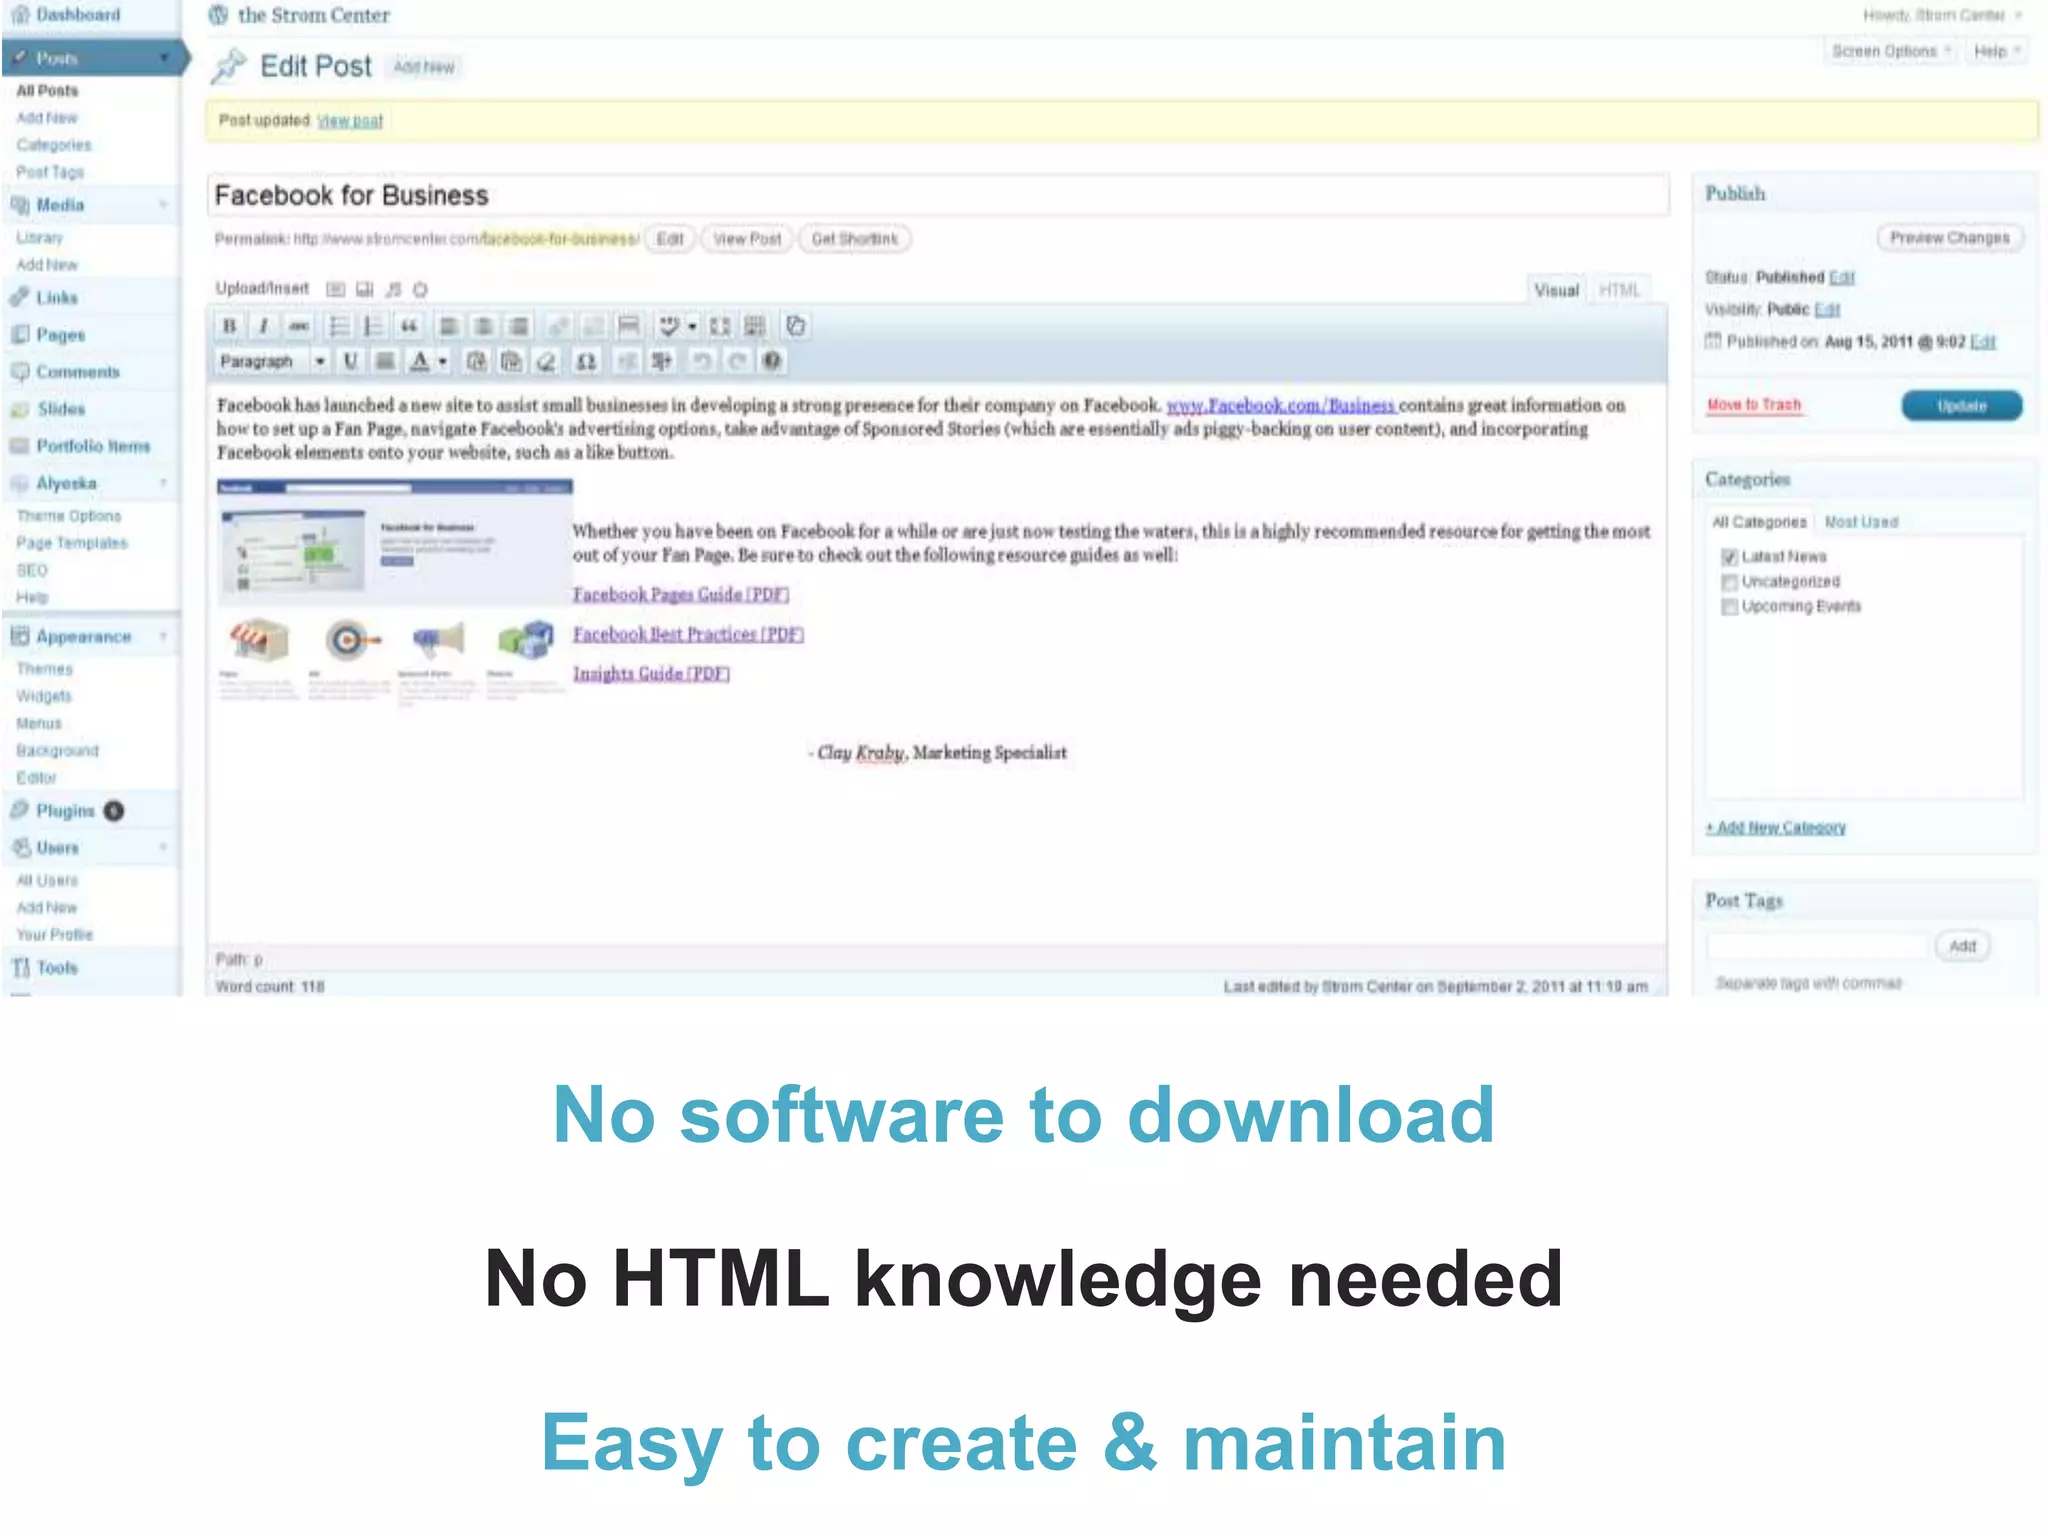Click the Post Tags input field
This screenshot has height=1536, width=2048.
(1817, 946)
